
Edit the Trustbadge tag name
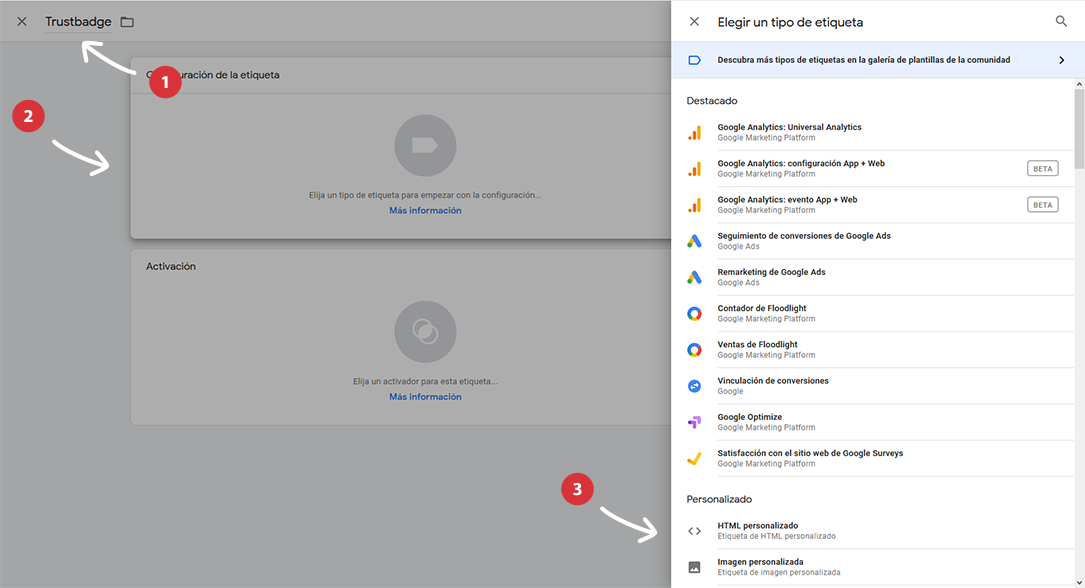78,21
